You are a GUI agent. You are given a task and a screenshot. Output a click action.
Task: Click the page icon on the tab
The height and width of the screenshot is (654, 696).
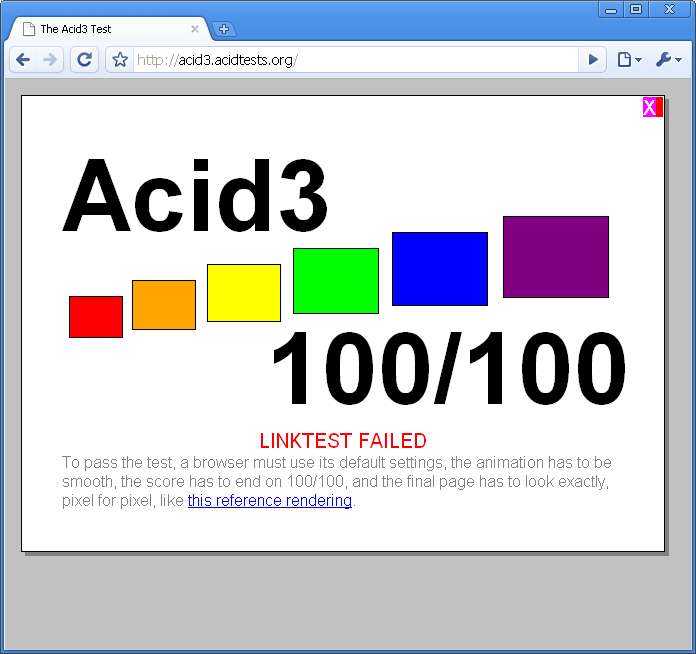pos(29,29)
